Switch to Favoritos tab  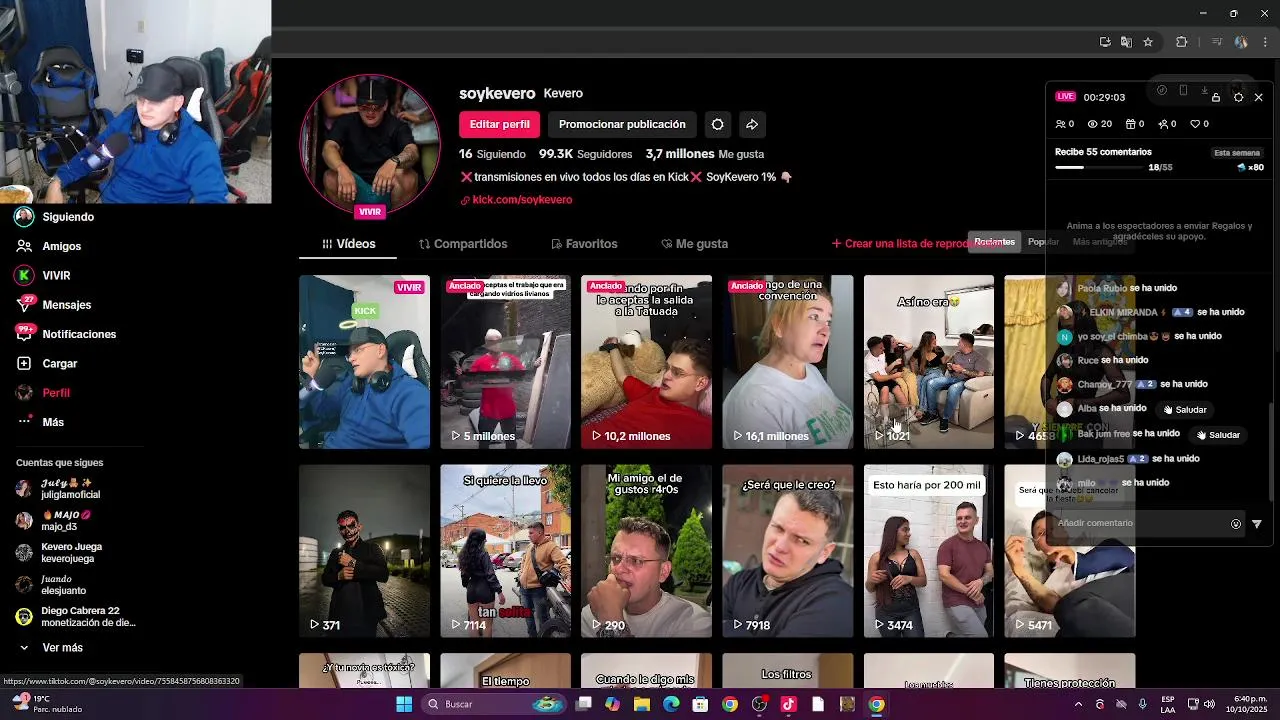pos(584,244)
